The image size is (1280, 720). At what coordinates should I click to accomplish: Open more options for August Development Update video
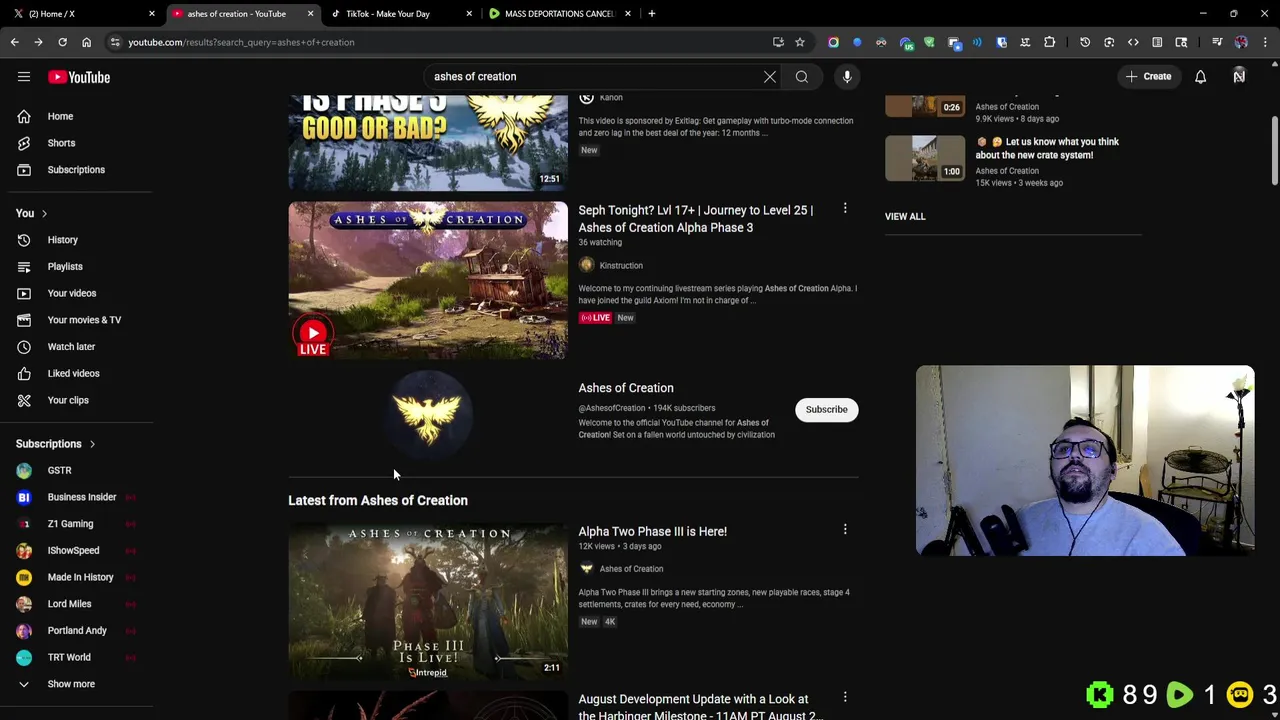pos(845,697)
